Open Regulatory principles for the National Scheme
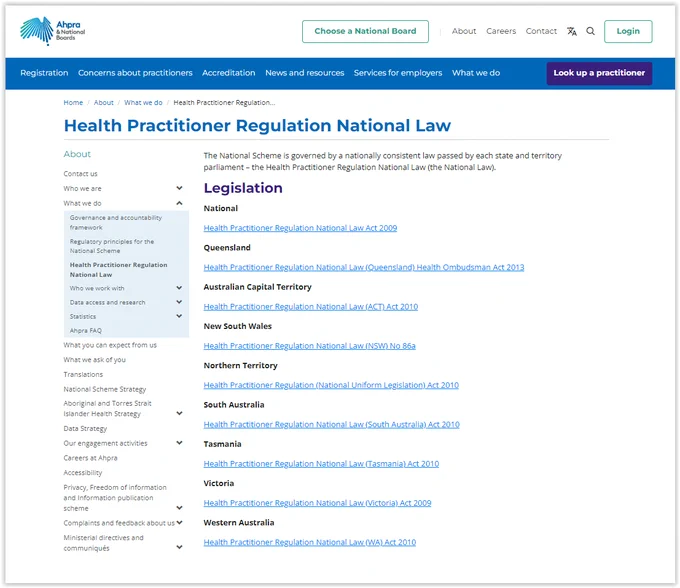 [x=112, y=246]
